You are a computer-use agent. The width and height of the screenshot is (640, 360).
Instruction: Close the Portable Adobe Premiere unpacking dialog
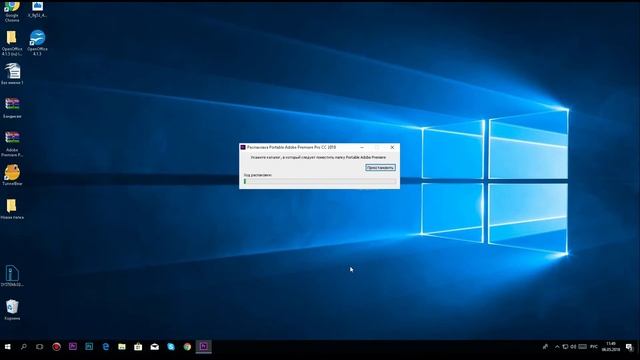point(392,147)
